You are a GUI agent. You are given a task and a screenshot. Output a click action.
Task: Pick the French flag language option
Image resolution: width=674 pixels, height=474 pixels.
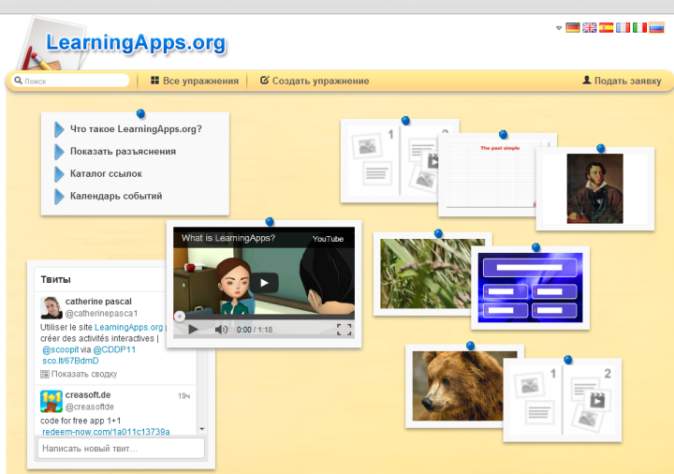623,28
